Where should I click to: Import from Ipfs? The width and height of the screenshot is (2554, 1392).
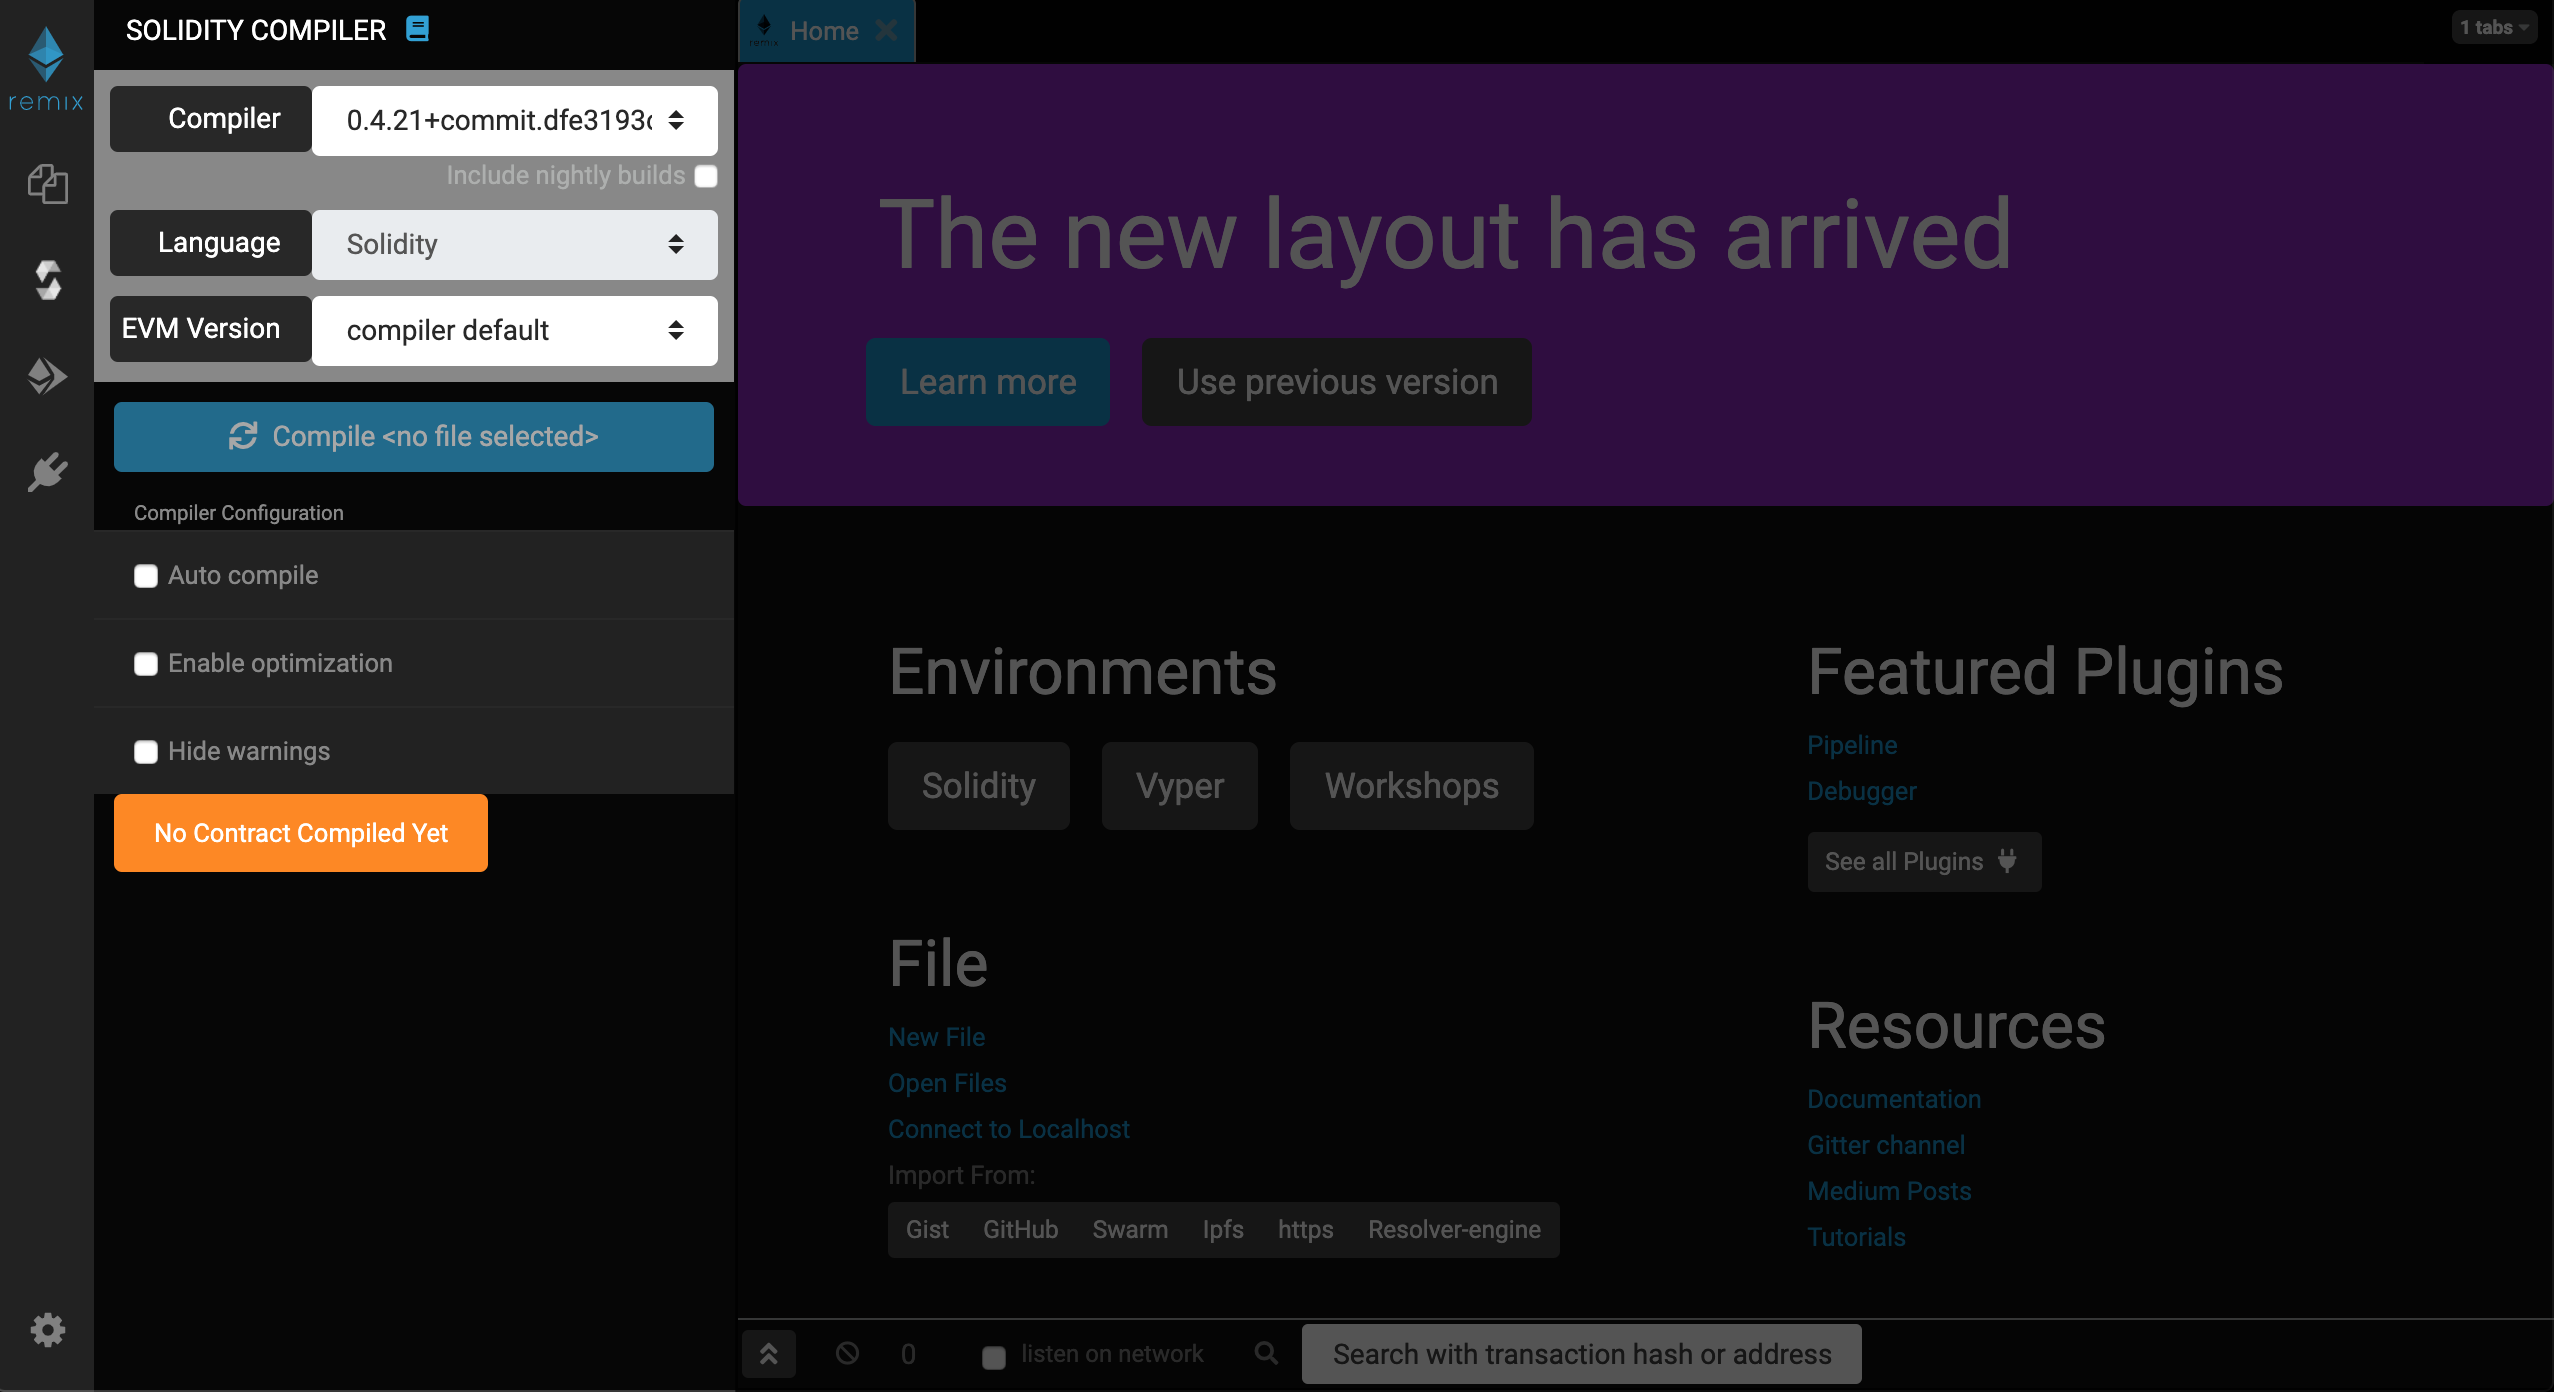click(x=1223, y=1230)
